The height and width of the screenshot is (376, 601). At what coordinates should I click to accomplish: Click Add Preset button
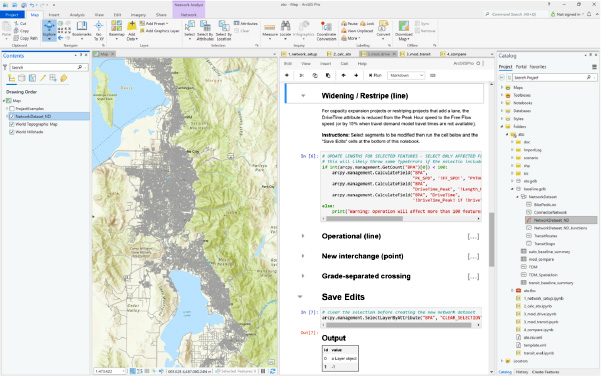pyautogui.click(x=154, y=23)
